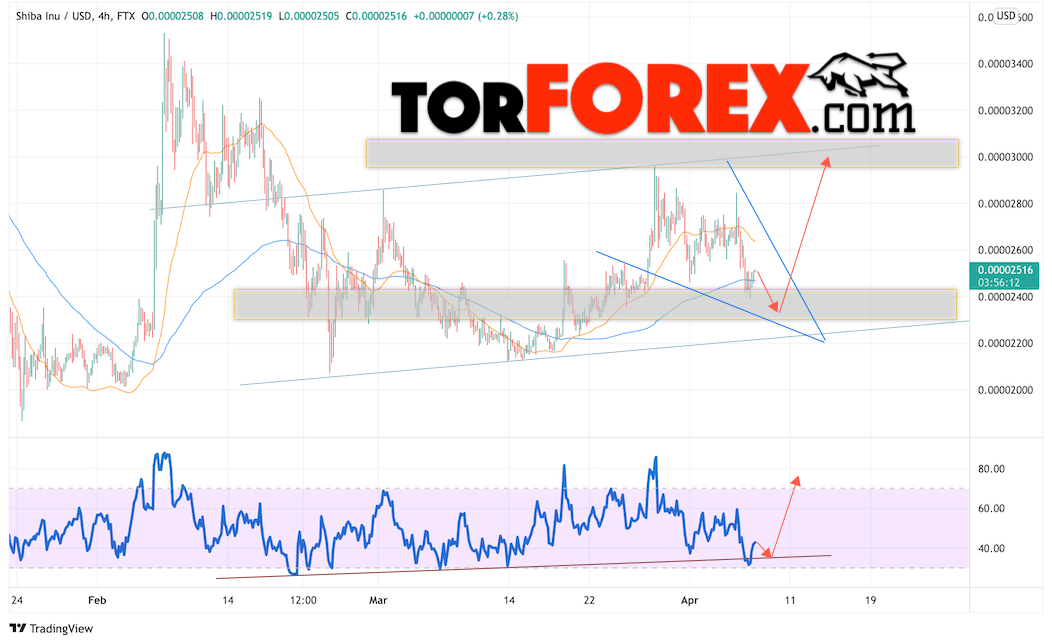This screenshot has width=1052, height=644.
Task: Click the 0.00002600 price axis label
Action: tap(1005, 250)
